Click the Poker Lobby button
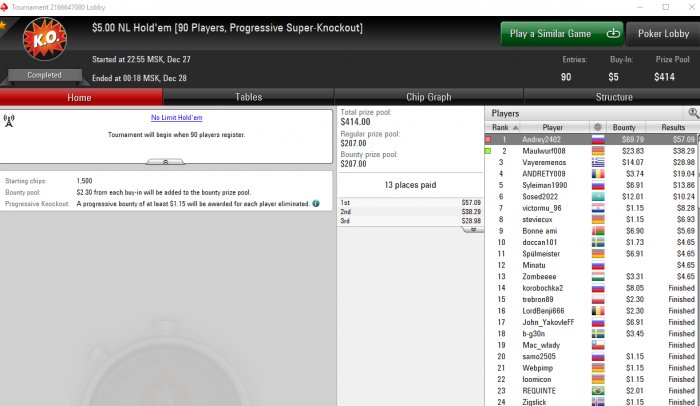This screenshot has width=700, height=406. [x=663, y=33]
